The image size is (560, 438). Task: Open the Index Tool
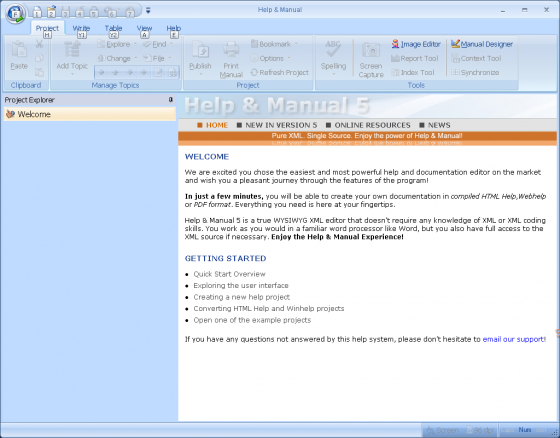point(413,73)
